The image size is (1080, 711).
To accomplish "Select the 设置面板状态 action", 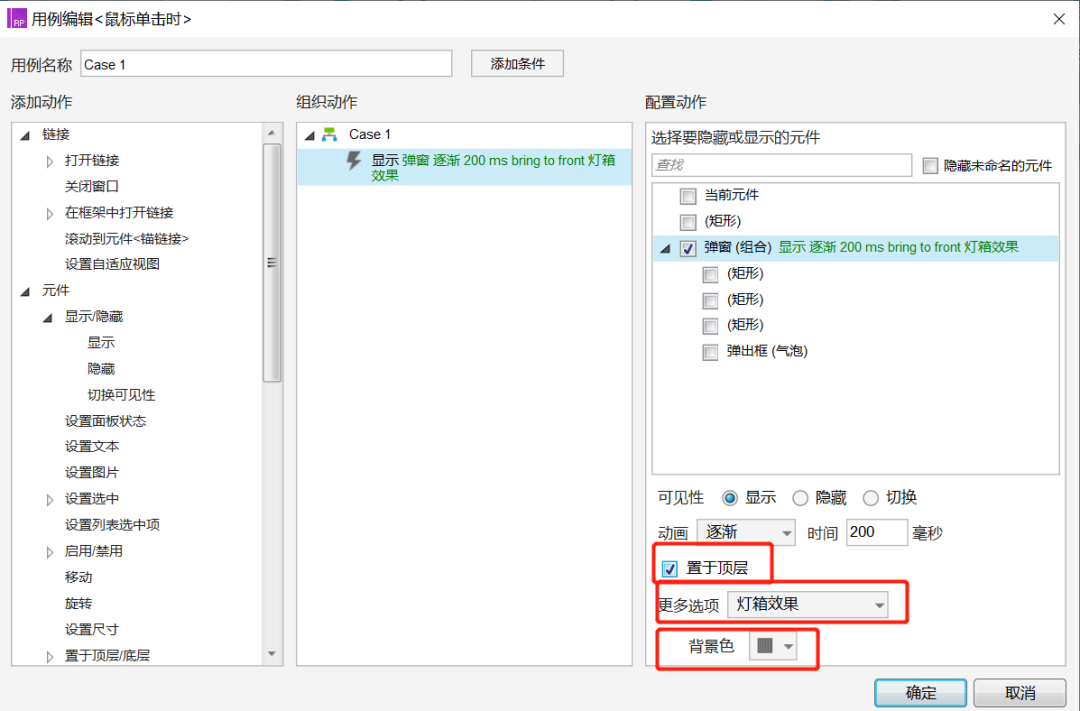I will coord(105,421).
